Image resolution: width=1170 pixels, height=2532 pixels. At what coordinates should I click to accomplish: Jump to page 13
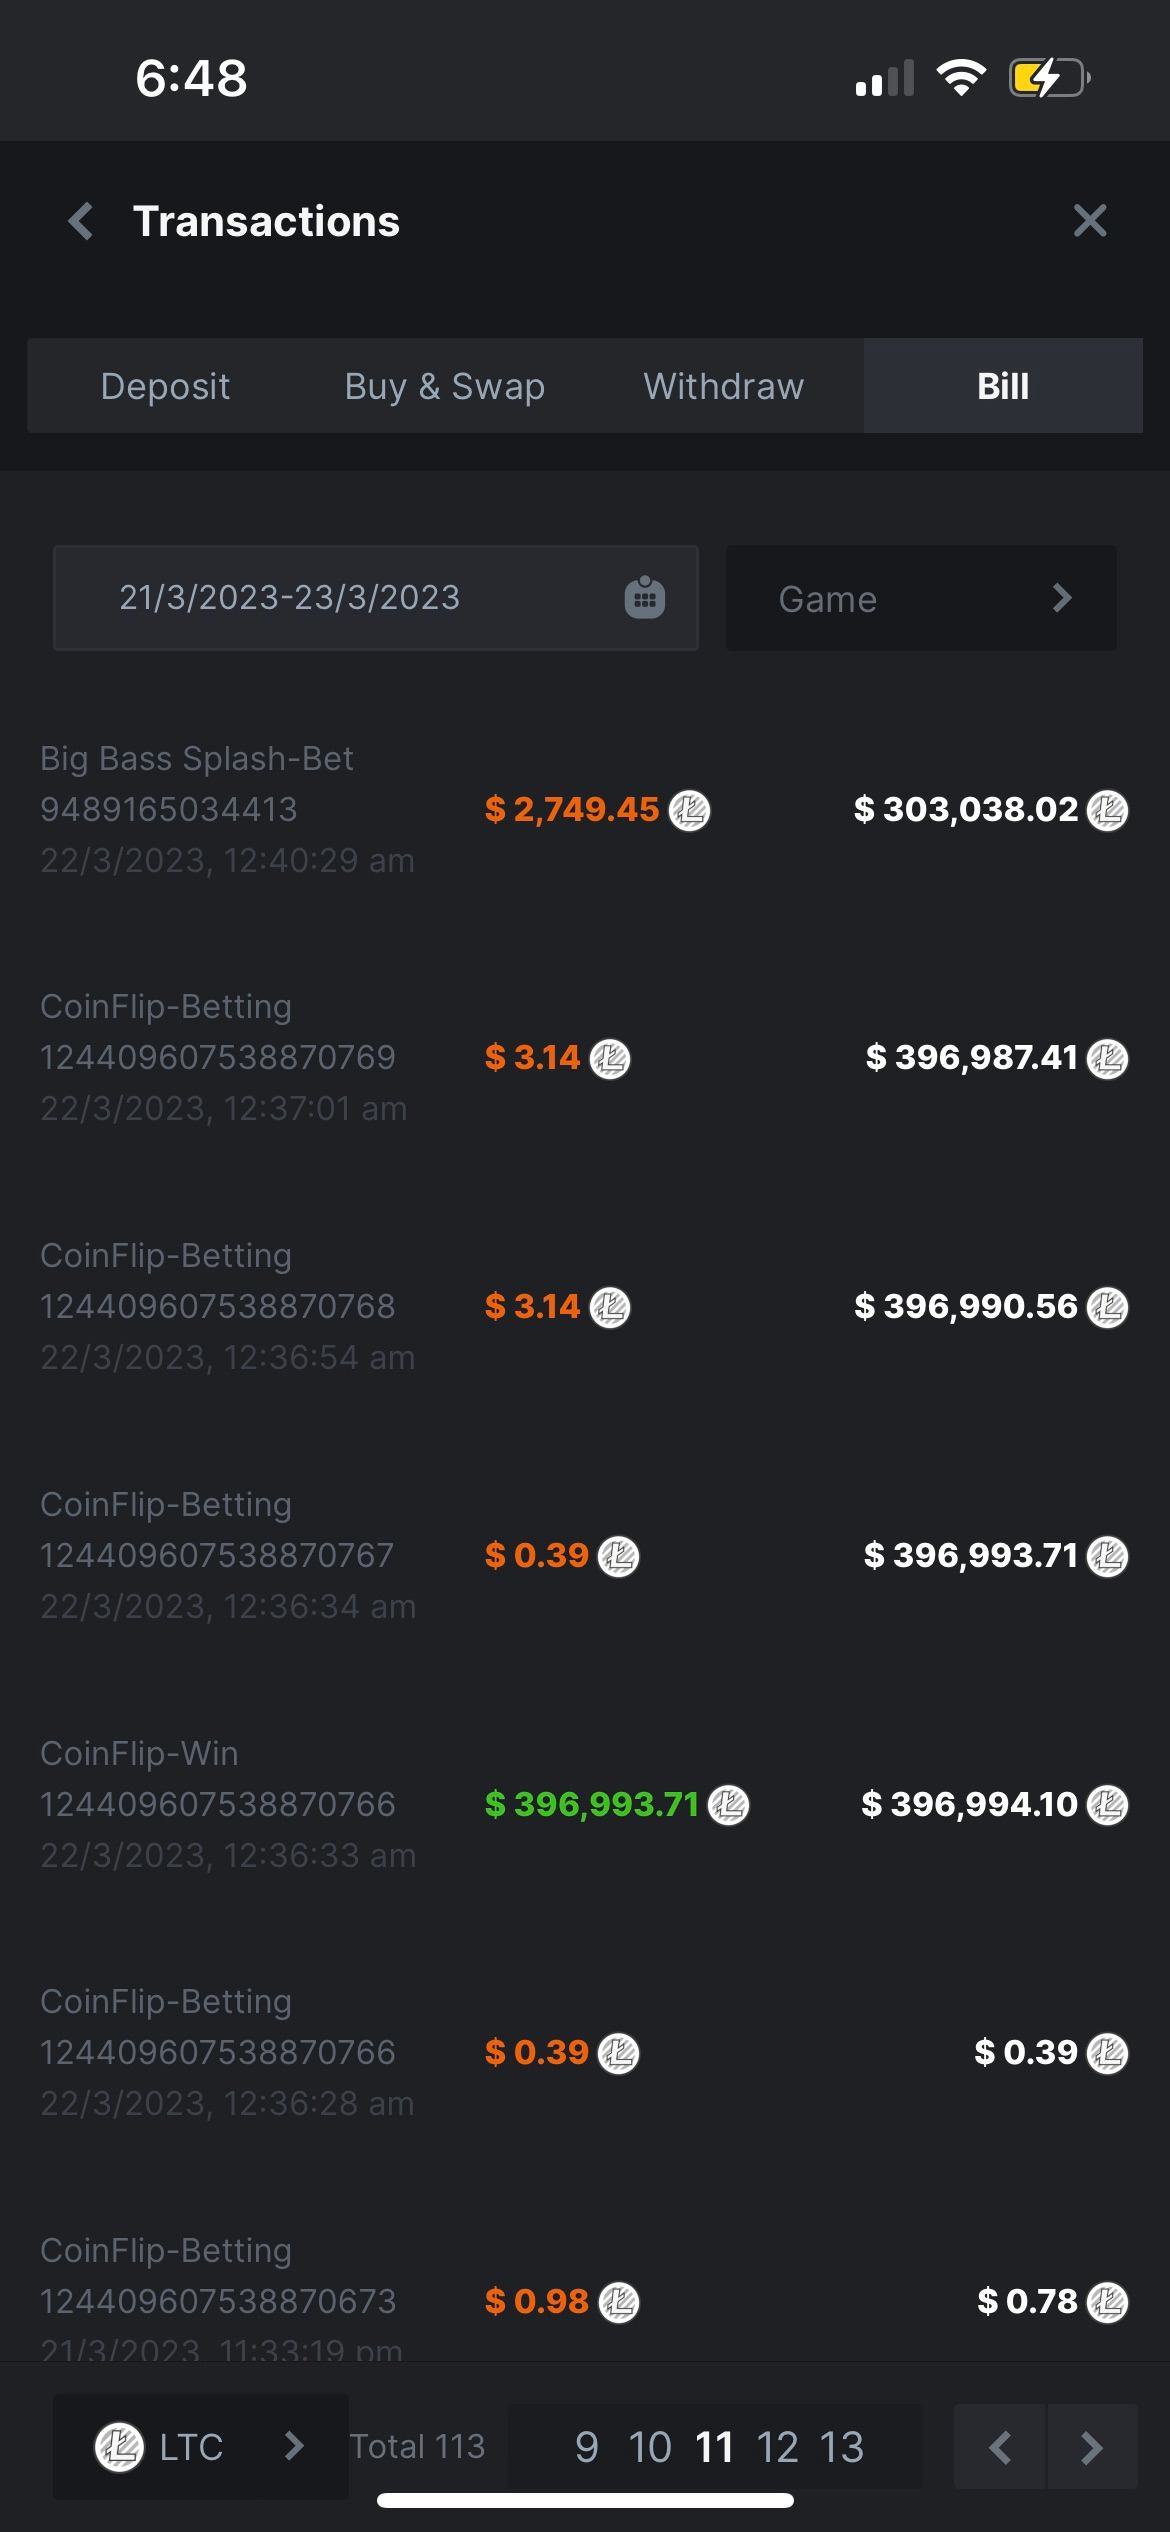(841, 2447)
